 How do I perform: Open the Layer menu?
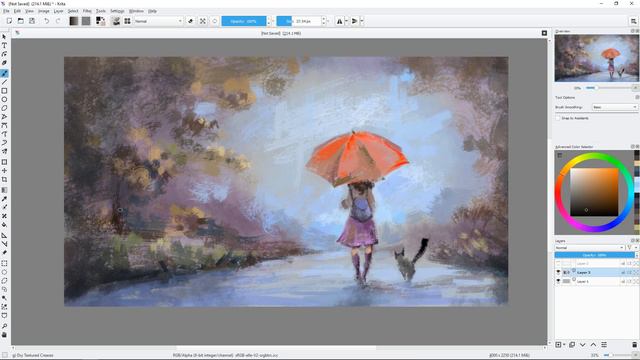pos(58,11)
